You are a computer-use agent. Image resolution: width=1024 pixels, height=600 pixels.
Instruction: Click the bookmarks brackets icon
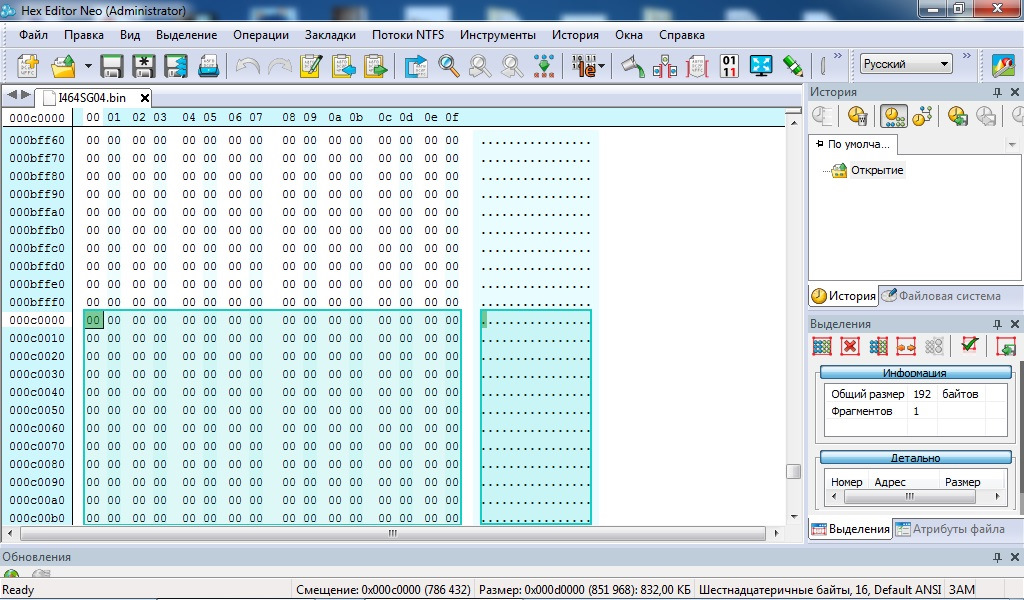[665, 66]
